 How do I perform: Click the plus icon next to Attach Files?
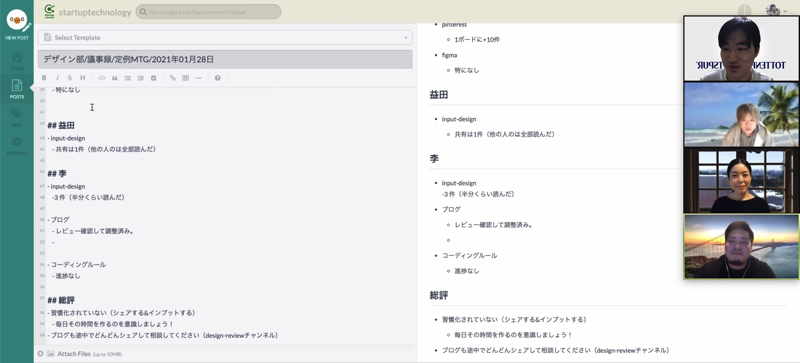(41, 353)
